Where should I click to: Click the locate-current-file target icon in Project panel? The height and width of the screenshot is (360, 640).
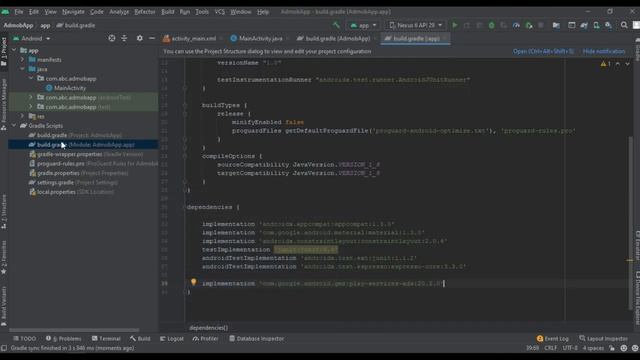pyautogui.click(x=112, y=38)
